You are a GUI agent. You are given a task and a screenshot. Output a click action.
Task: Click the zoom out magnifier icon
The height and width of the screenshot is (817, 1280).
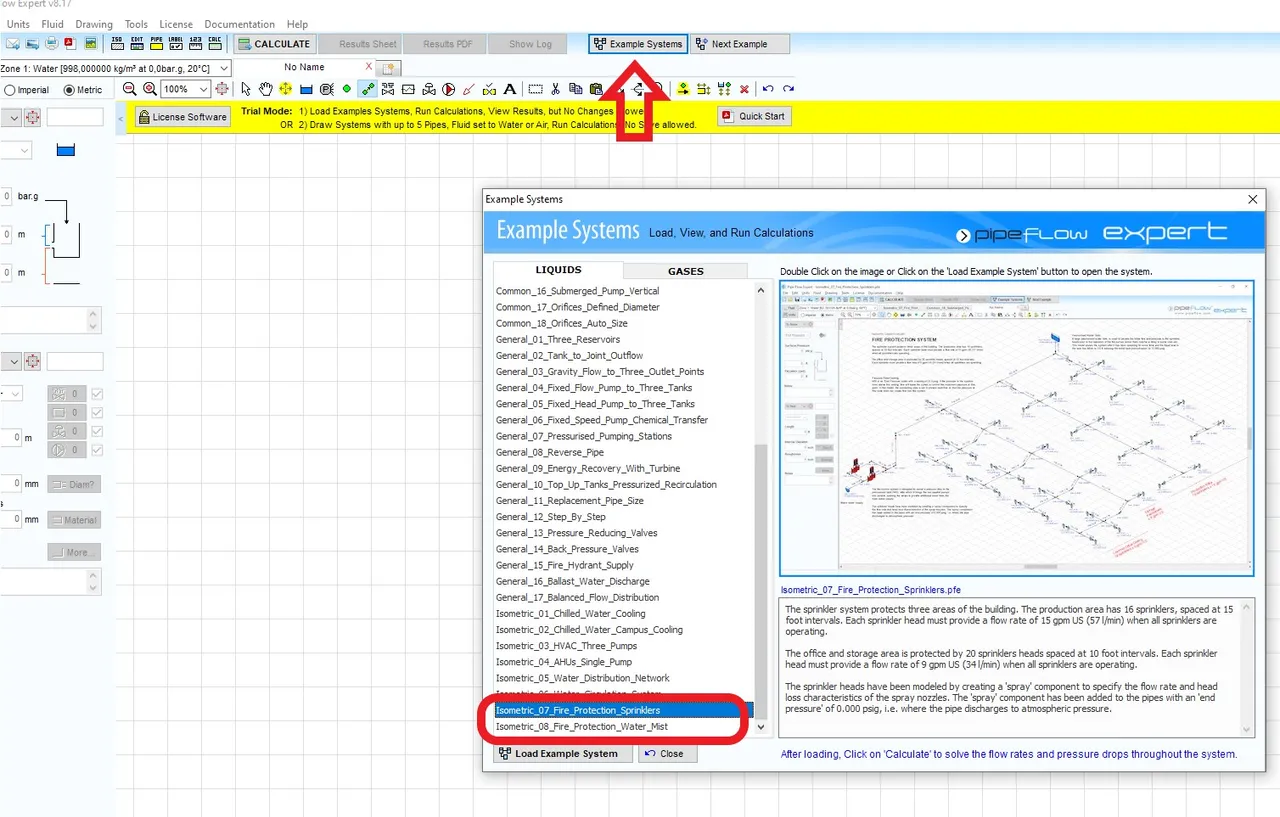coord(130,89)
